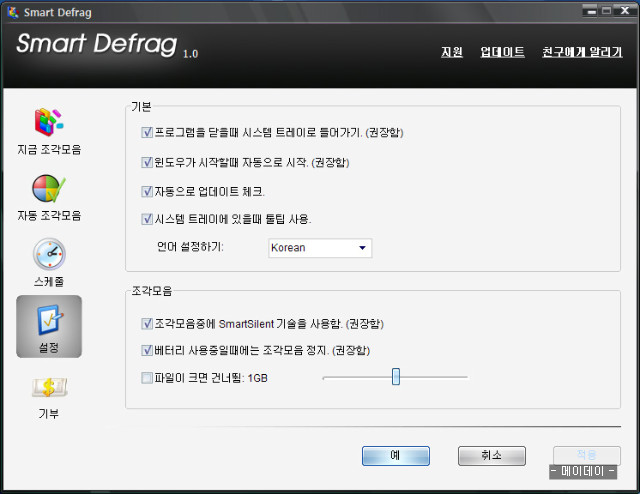
Task: Click the 업데이트 (Update) link
Action: click(502, 52)
